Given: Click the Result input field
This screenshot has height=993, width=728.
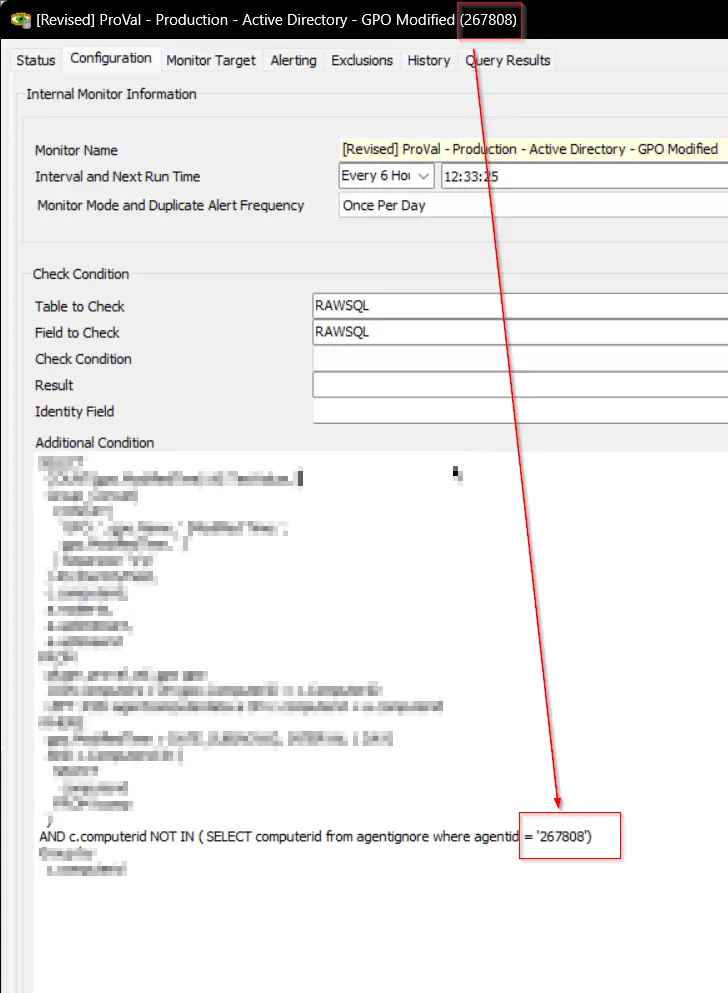Looking at the screenshot, I should tap(520, 385).
